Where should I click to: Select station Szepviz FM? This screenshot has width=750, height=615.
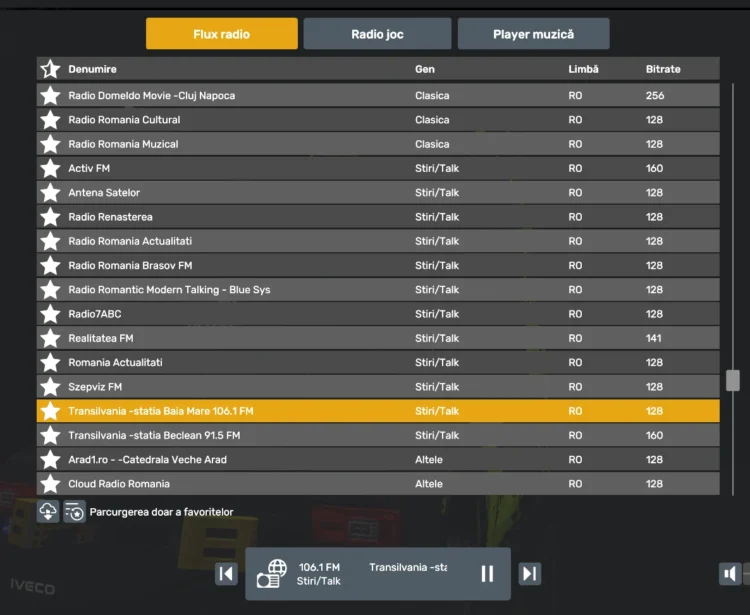(378, 386)
